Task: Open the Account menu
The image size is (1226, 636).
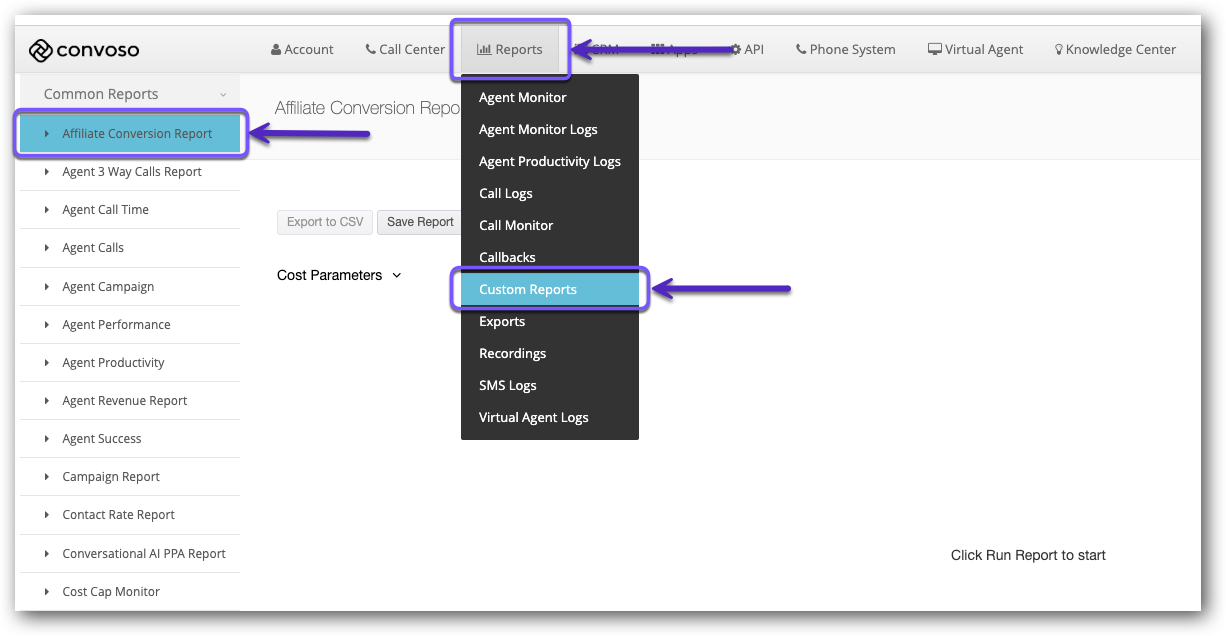Action: pyautogui.click(x=302, y=49)
